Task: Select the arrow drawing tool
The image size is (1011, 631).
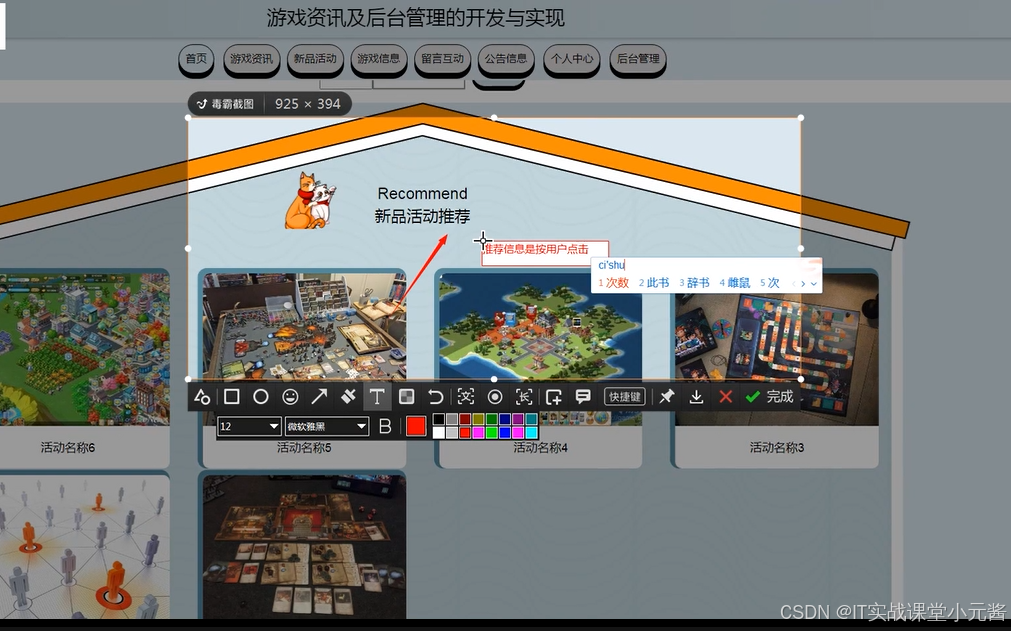Action: [319, 397]
